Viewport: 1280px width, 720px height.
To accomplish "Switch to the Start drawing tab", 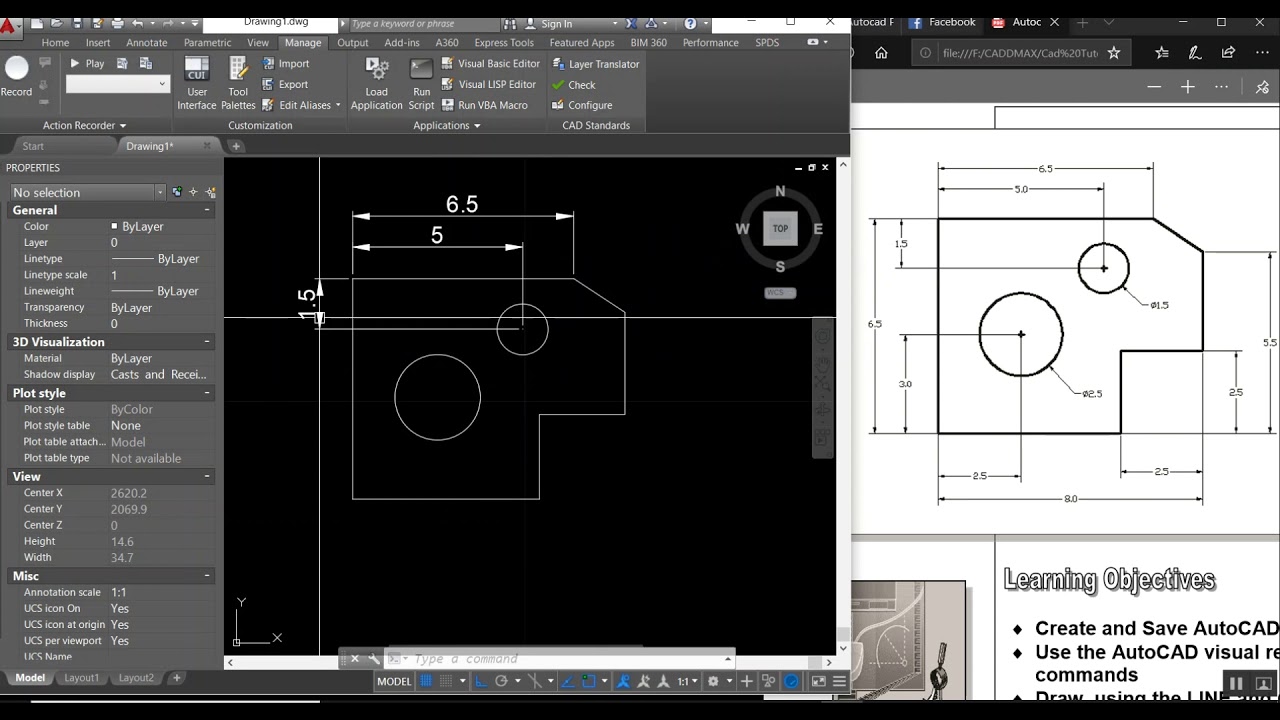I will click(x=33, y=146).
